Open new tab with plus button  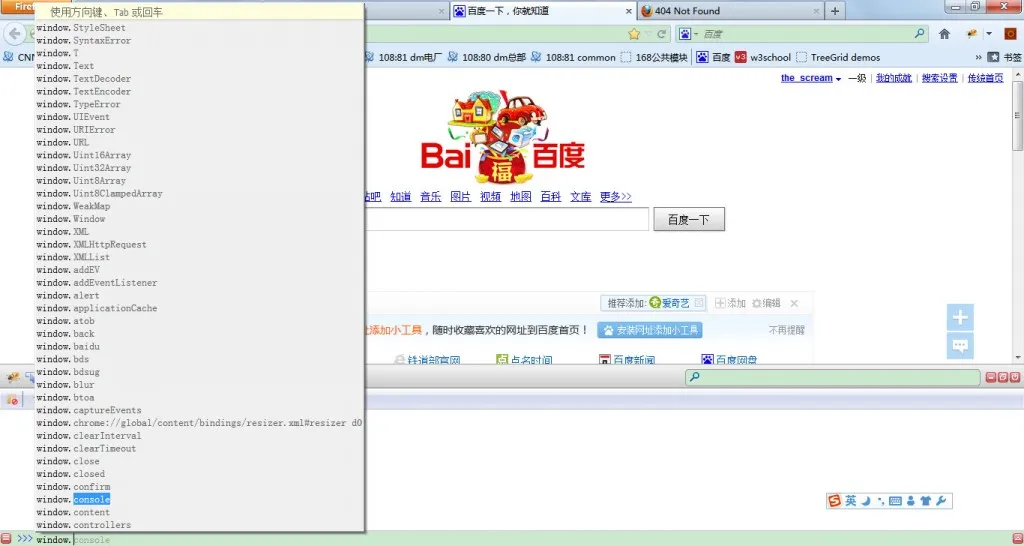tap(835, 11)
